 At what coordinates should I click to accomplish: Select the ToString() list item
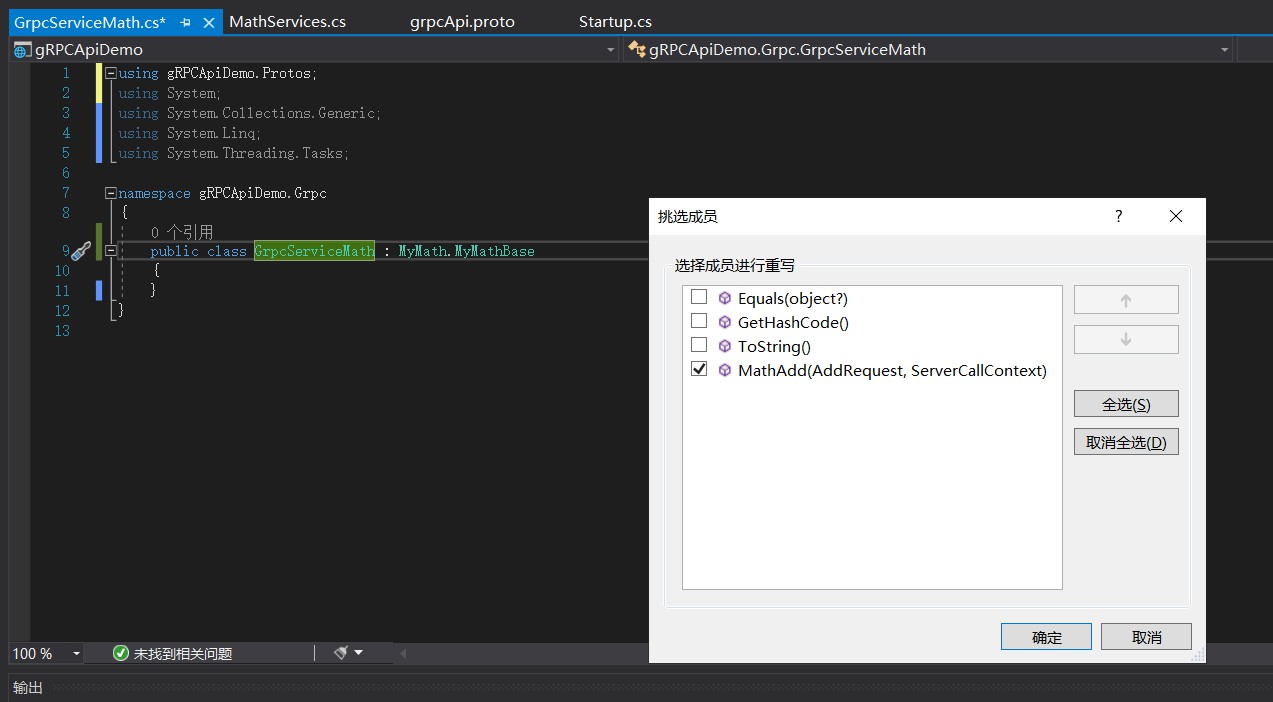click(774, 346)
